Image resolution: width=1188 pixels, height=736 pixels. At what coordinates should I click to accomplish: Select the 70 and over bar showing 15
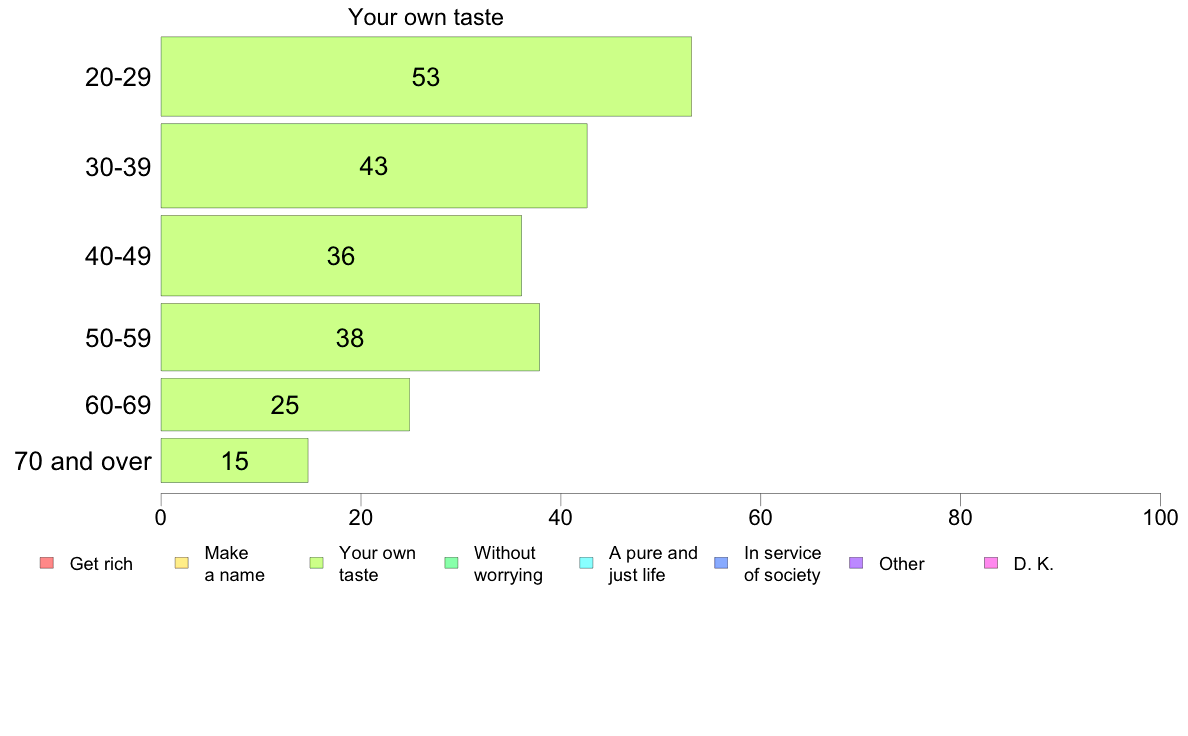(234, 460)
